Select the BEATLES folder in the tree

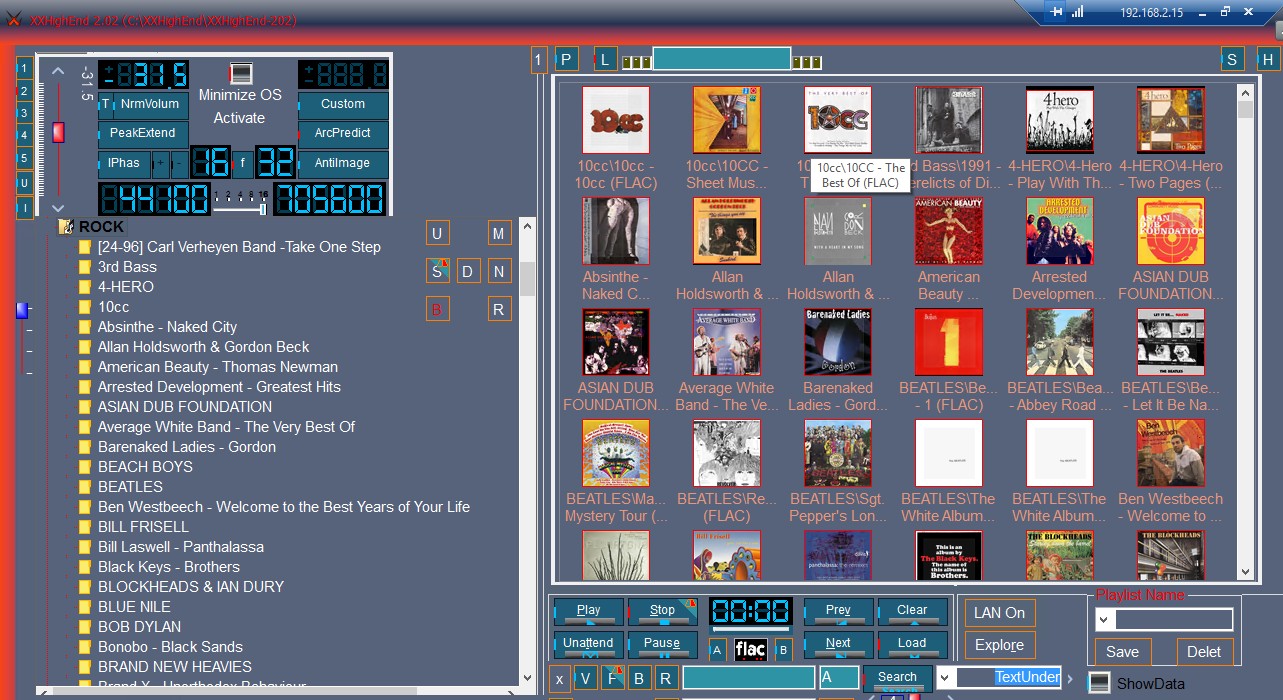pos(130,487)
